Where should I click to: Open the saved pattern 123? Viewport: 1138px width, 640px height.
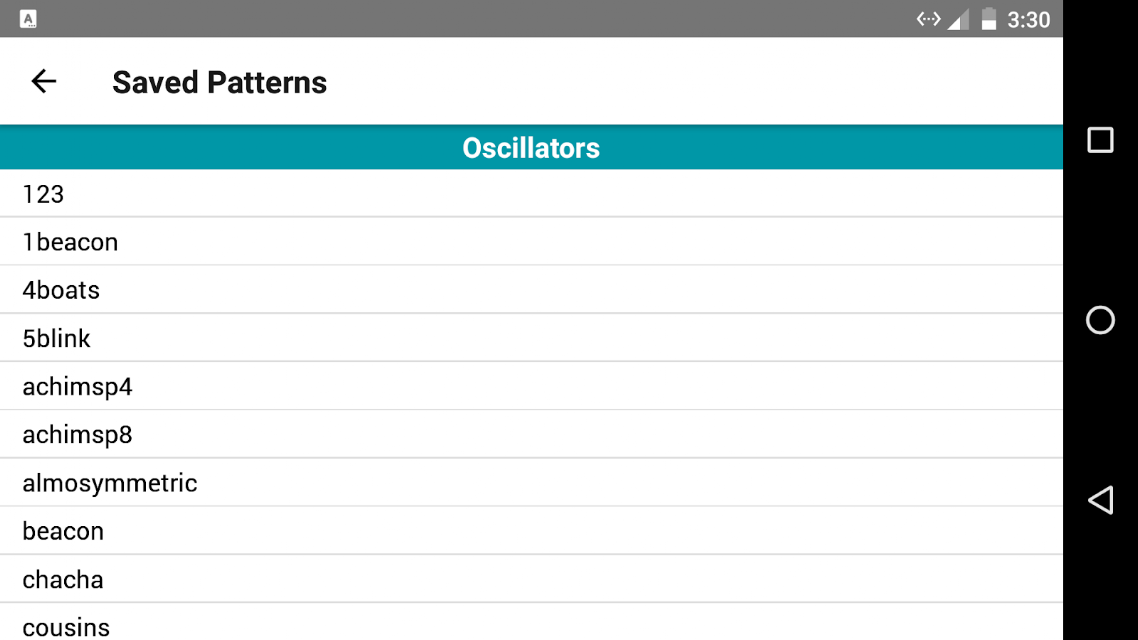(x=531, y=194)
